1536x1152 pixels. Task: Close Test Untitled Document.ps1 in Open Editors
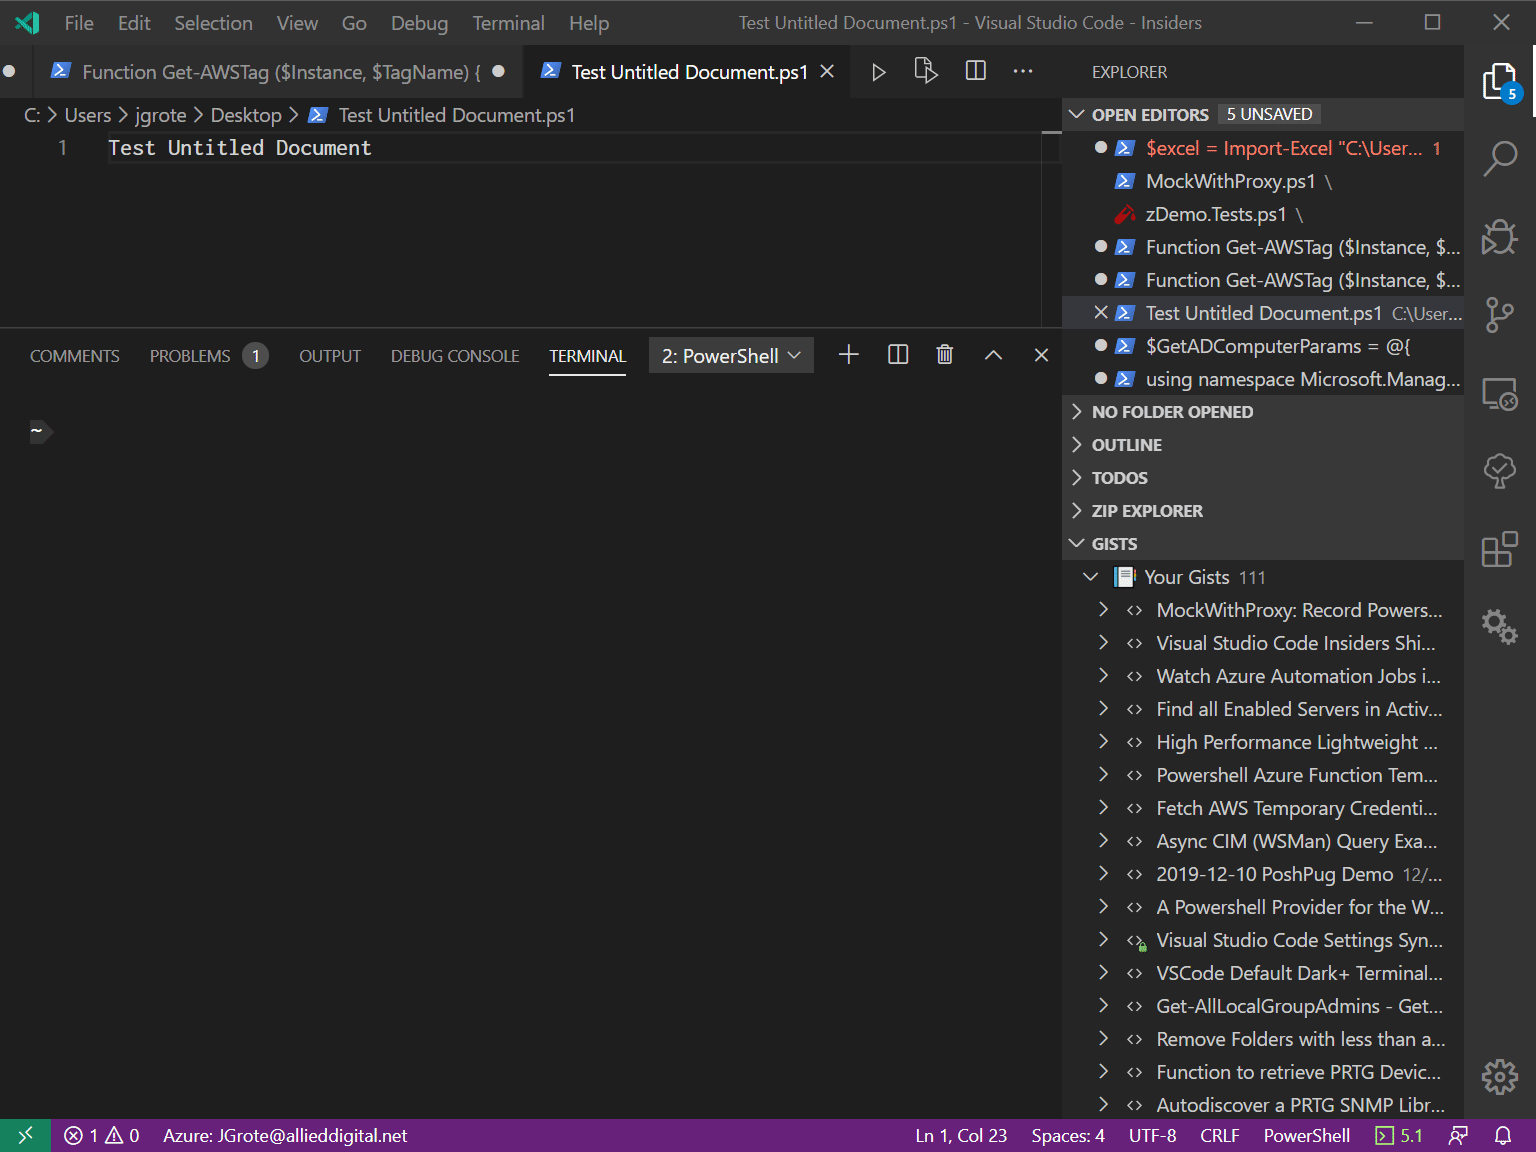click(x=1101, y=313)
